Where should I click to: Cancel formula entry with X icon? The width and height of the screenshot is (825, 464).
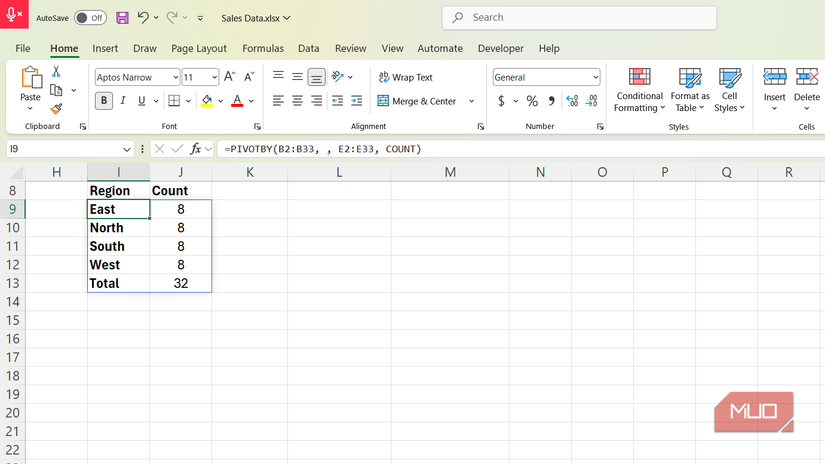159,149
